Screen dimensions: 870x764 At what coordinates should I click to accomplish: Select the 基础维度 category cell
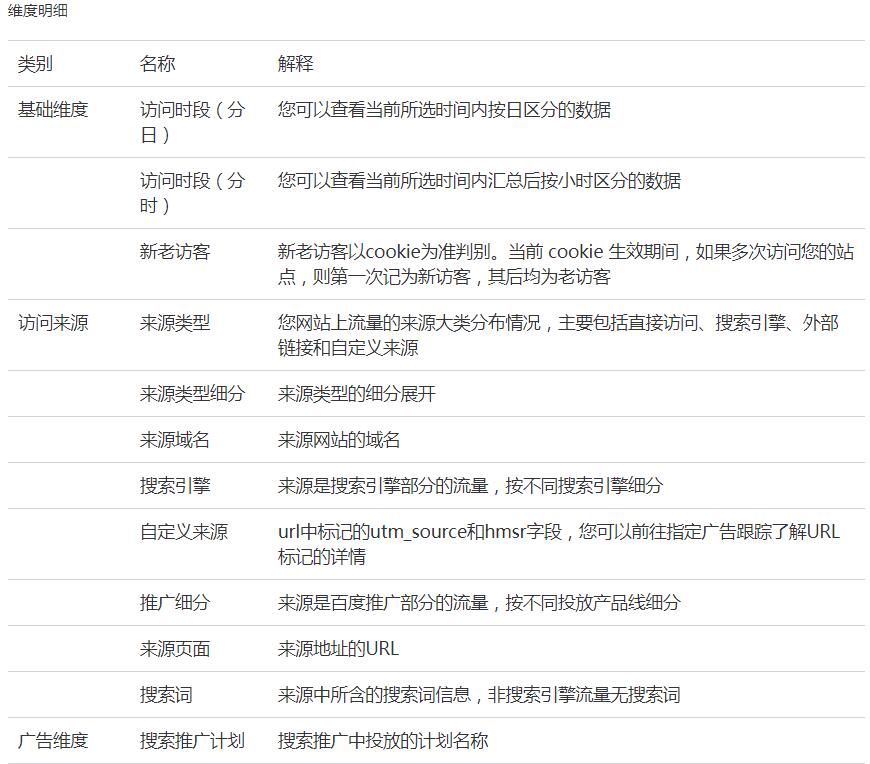click(53, 110)
